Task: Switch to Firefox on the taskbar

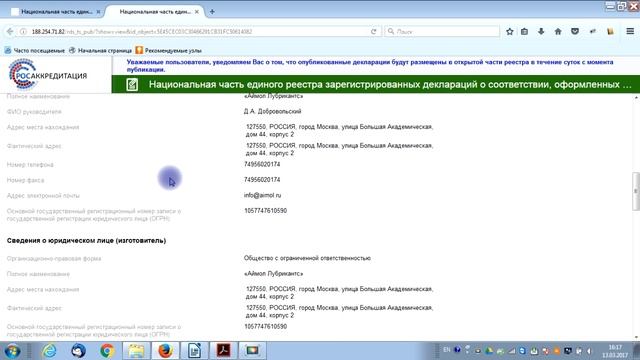Action: (x=165, y=351)
